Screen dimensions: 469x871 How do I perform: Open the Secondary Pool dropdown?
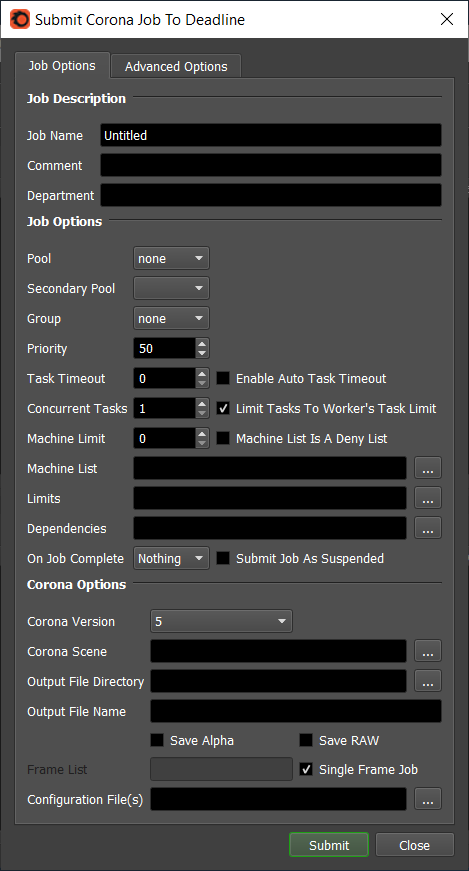(x=171, y=288)
